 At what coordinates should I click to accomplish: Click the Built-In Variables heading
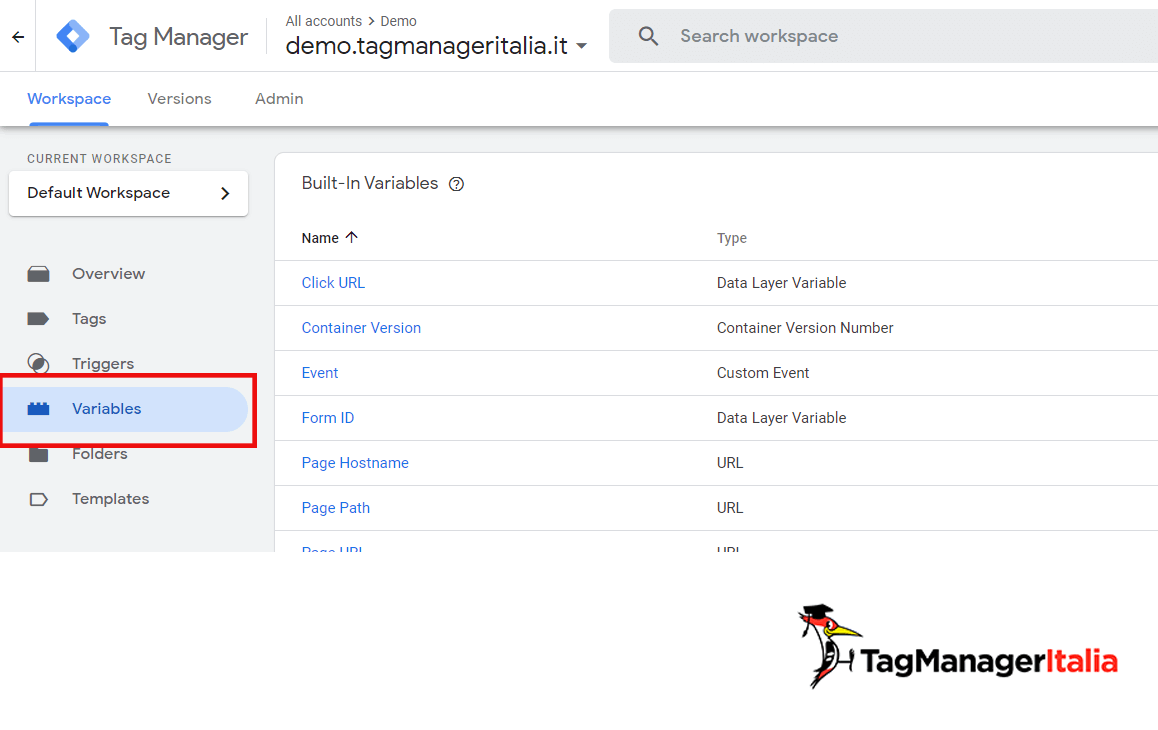point(370,183)
